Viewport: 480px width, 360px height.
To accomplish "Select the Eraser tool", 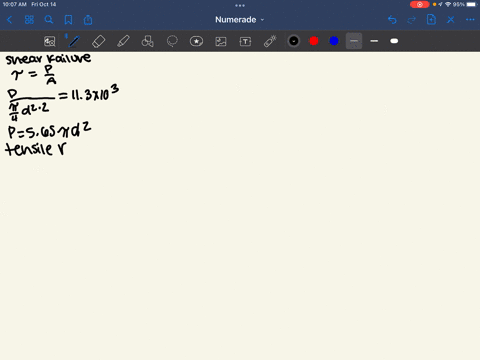I will (98, 41).
